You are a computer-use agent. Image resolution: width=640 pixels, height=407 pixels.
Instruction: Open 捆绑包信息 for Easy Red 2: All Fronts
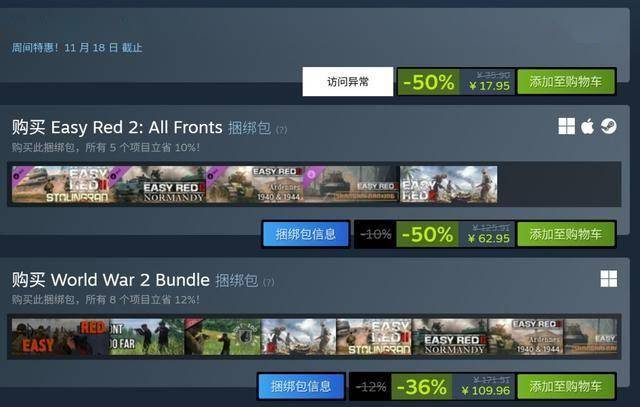(306, 234)
